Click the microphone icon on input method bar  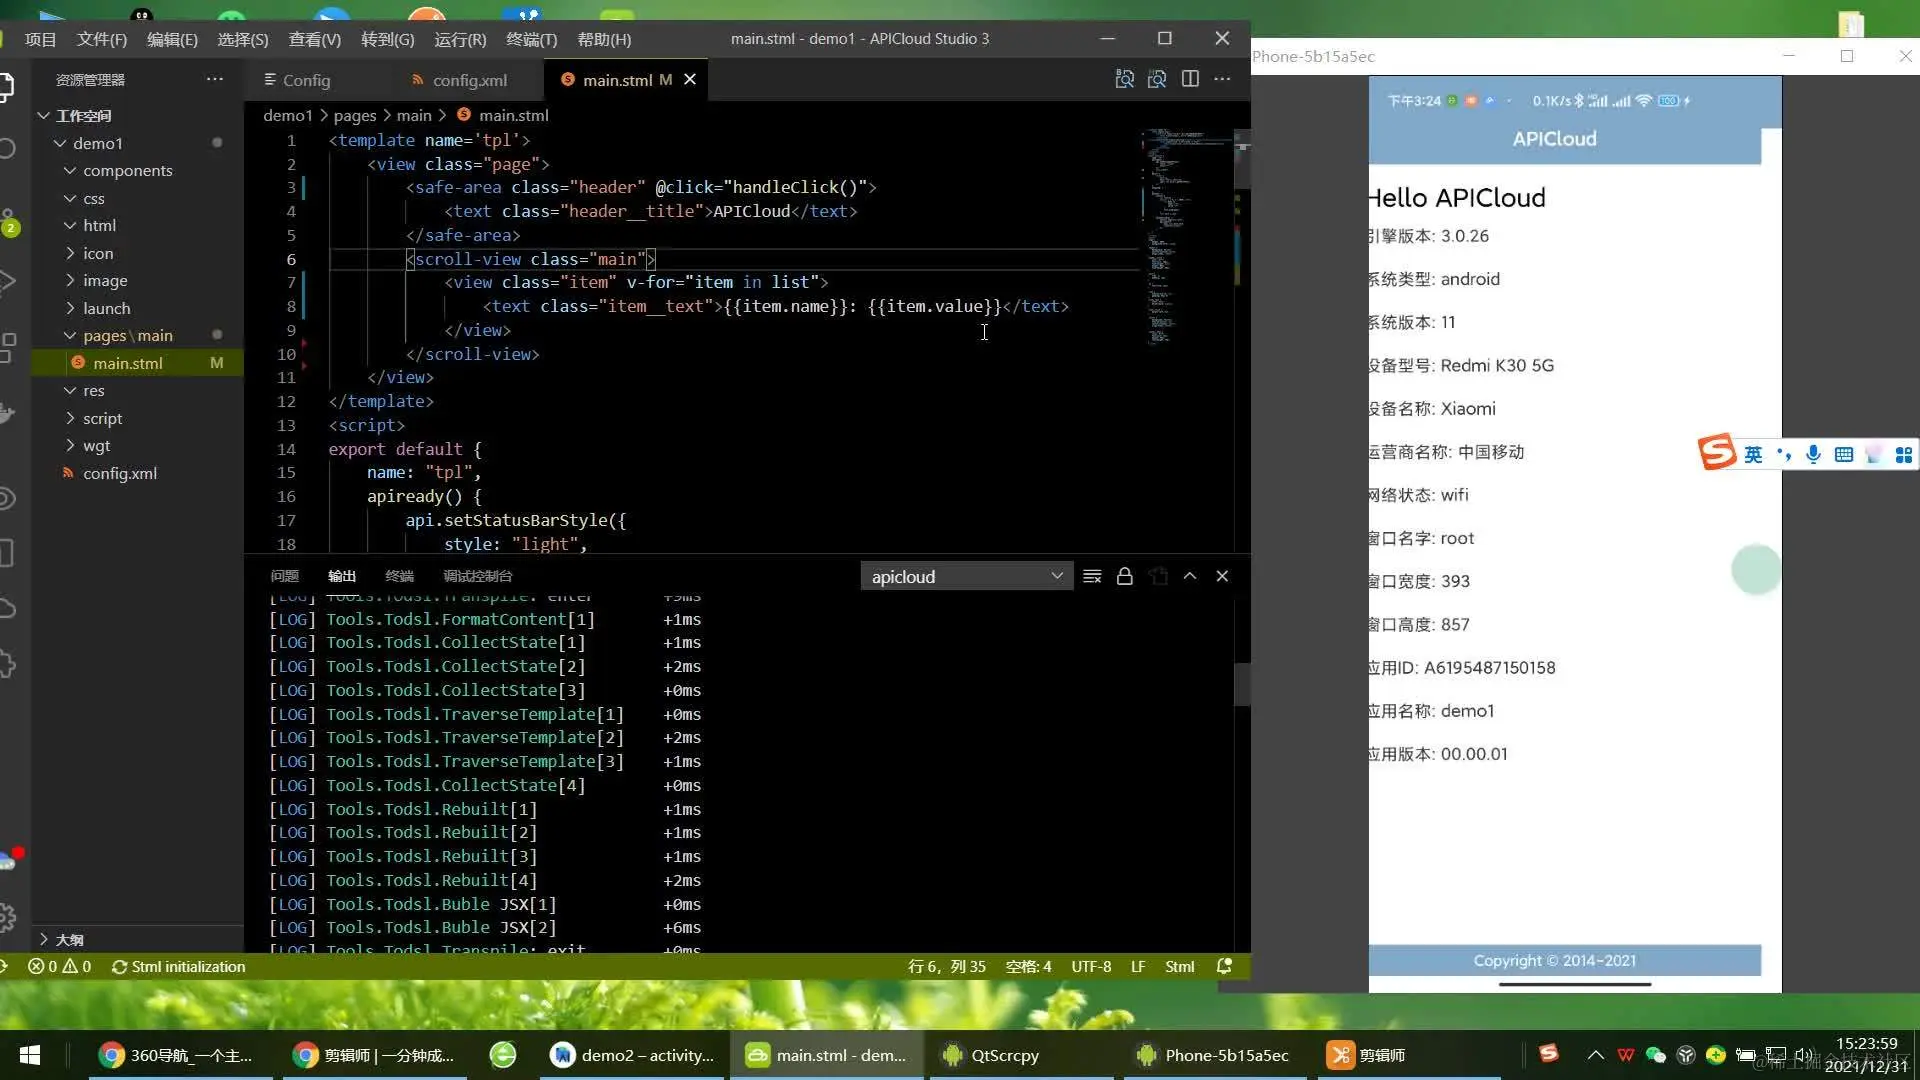1813,455
